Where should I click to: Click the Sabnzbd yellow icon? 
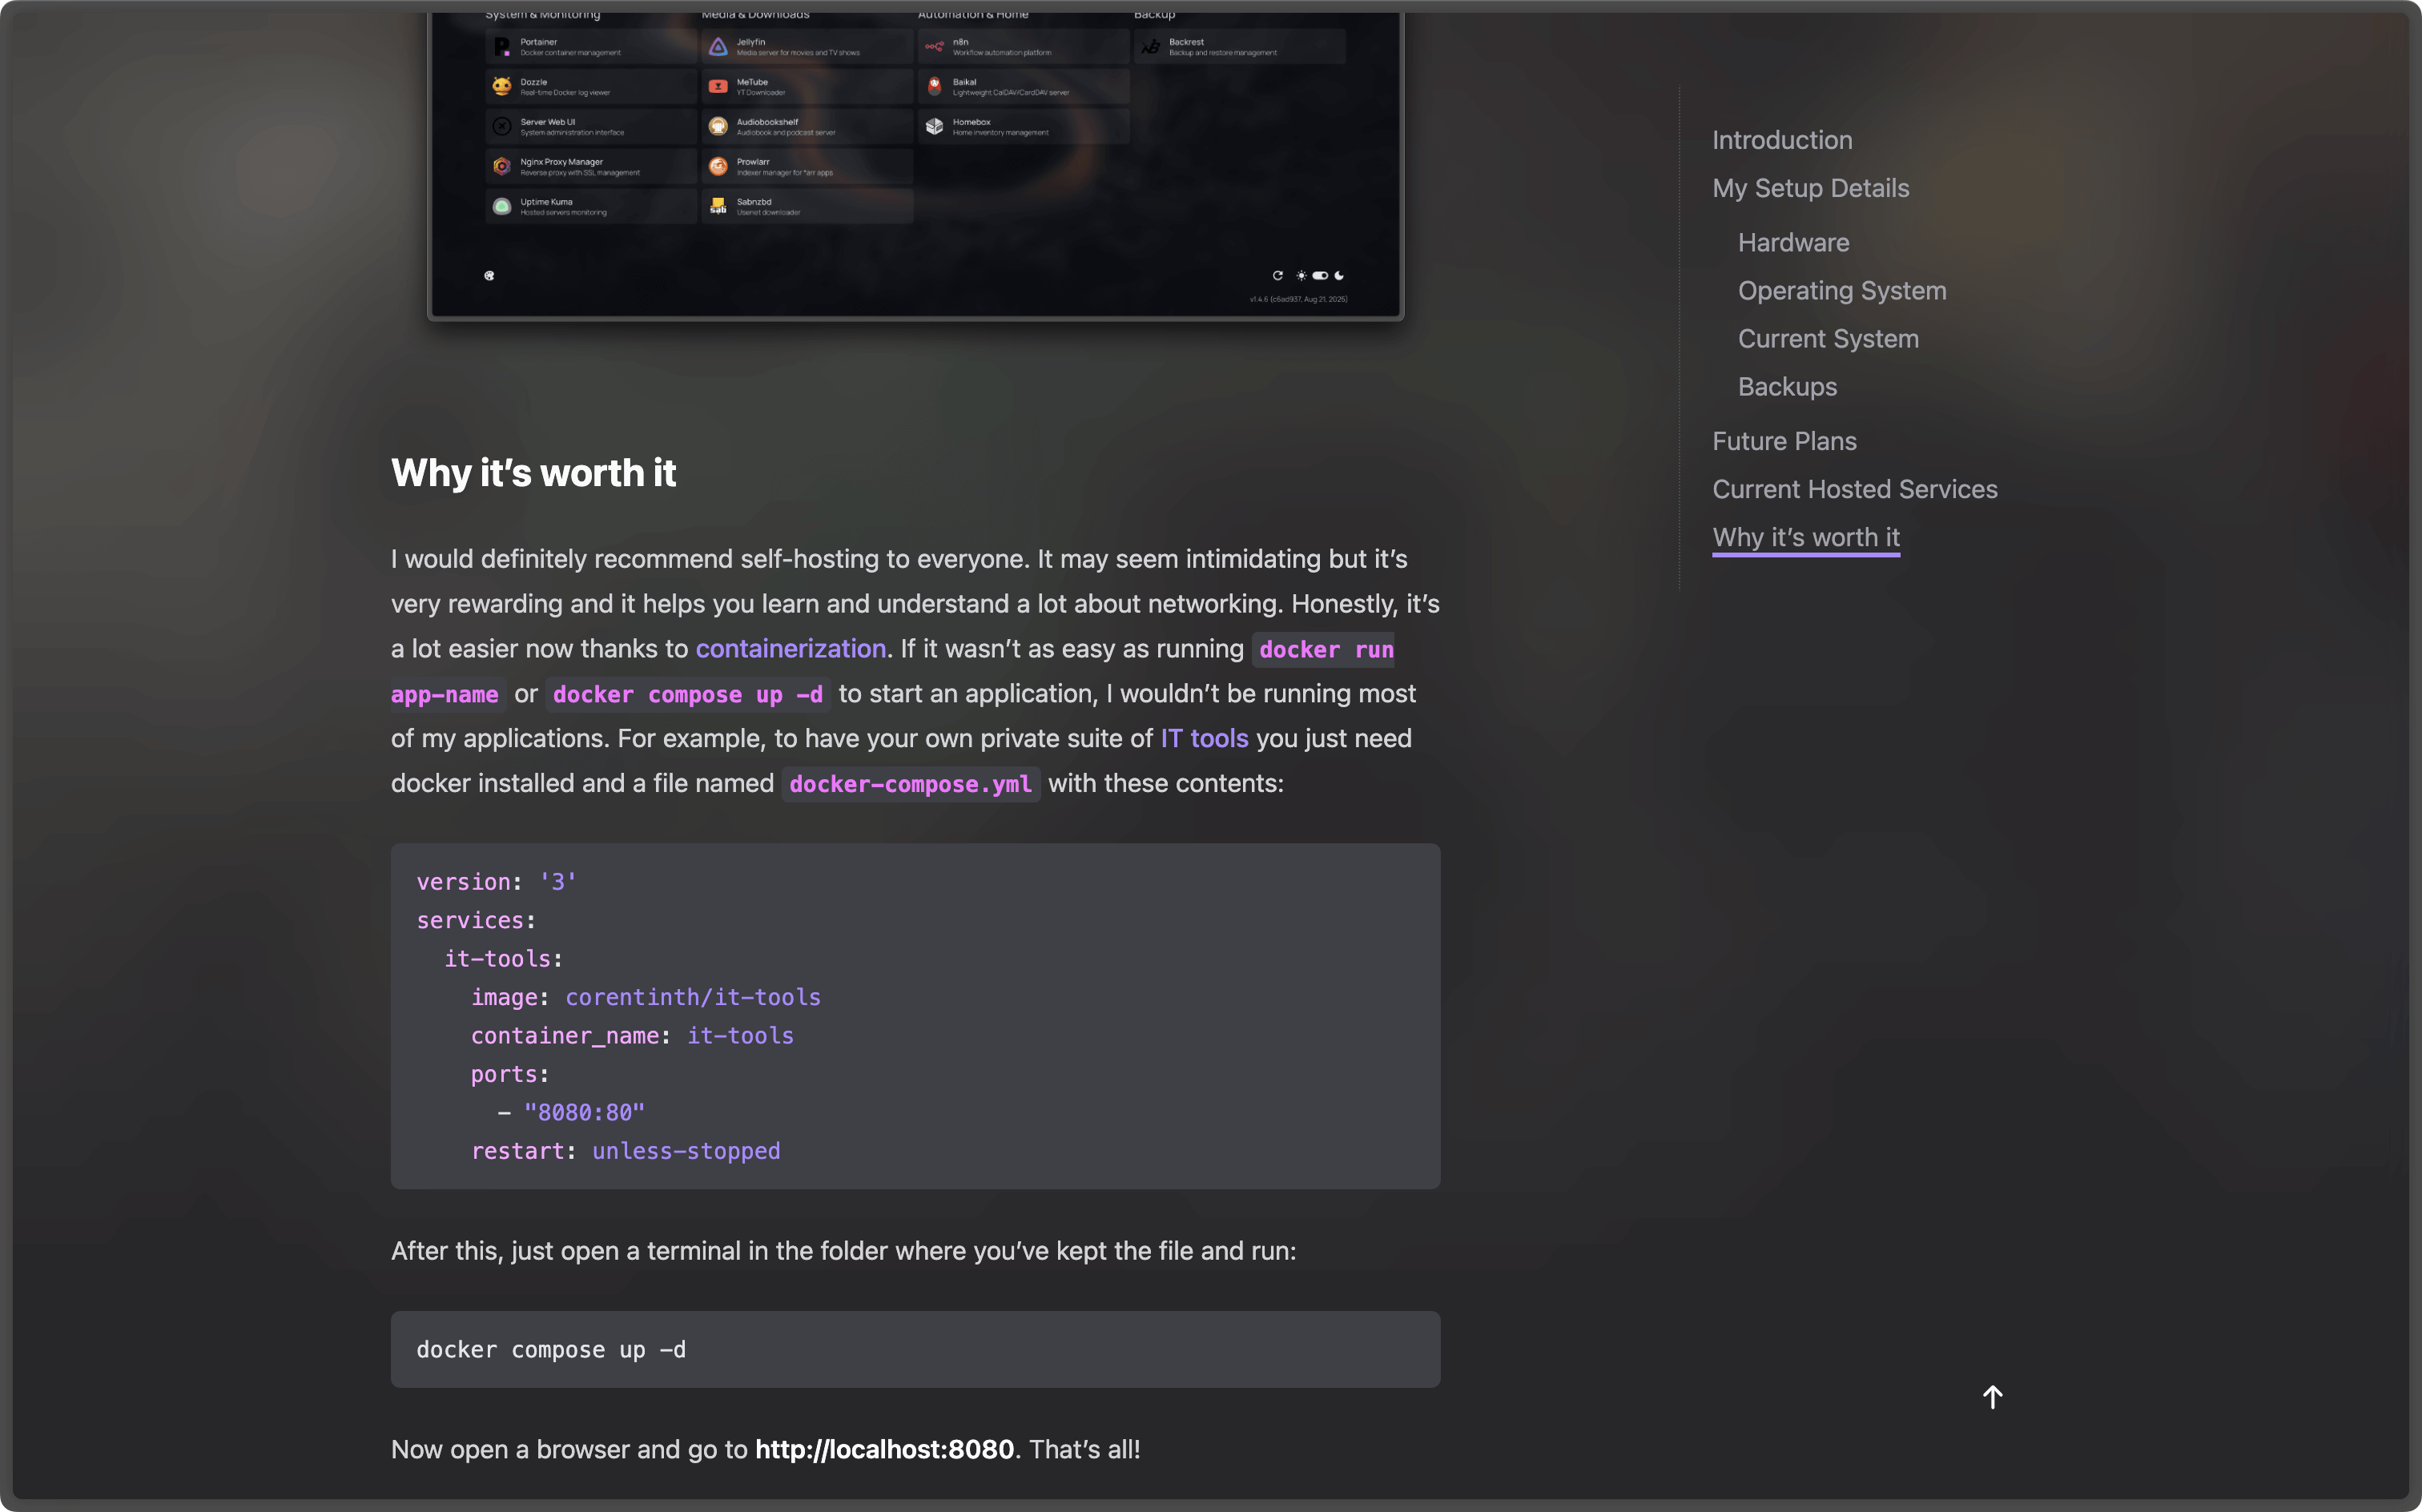tap(717, 206)
